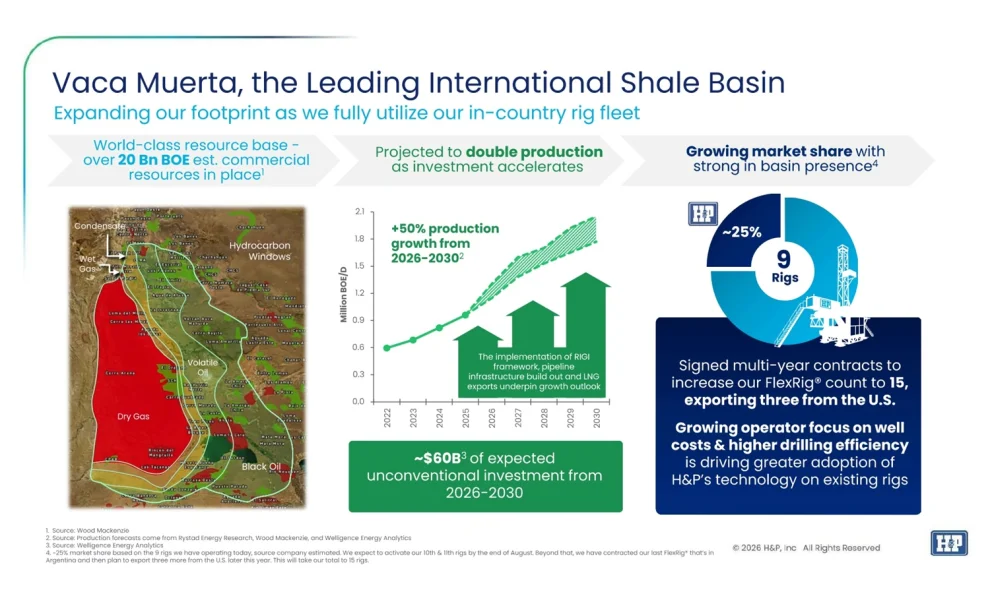Click the 'Black Oil' label on the map

(x=261, y=467)
